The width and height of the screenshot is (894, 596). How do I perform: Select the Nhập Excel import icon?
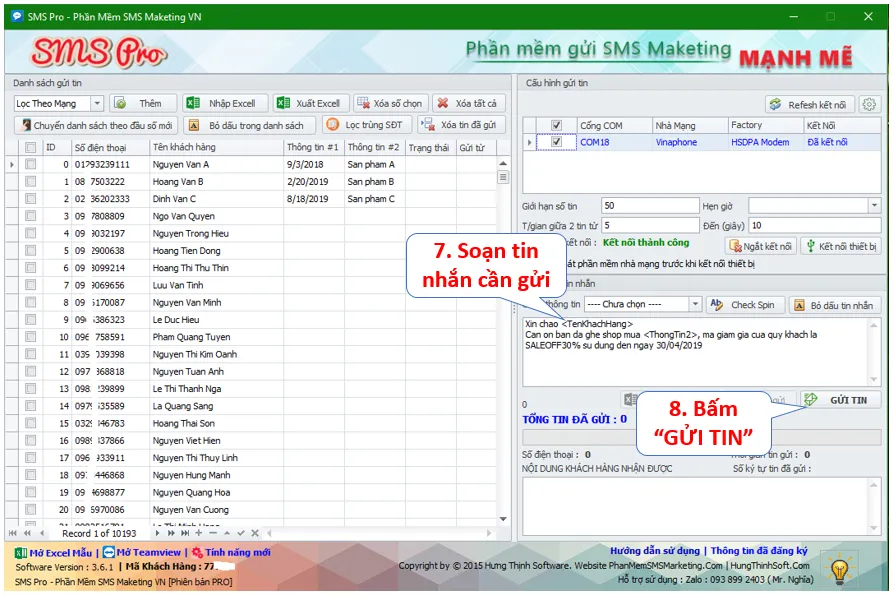191,103
